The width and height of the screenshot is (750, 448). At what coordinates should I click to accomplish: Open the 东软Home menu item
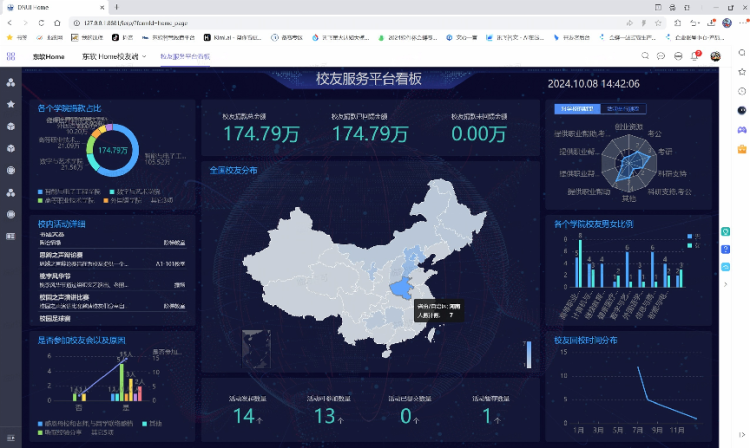click(x=48, y=56)
